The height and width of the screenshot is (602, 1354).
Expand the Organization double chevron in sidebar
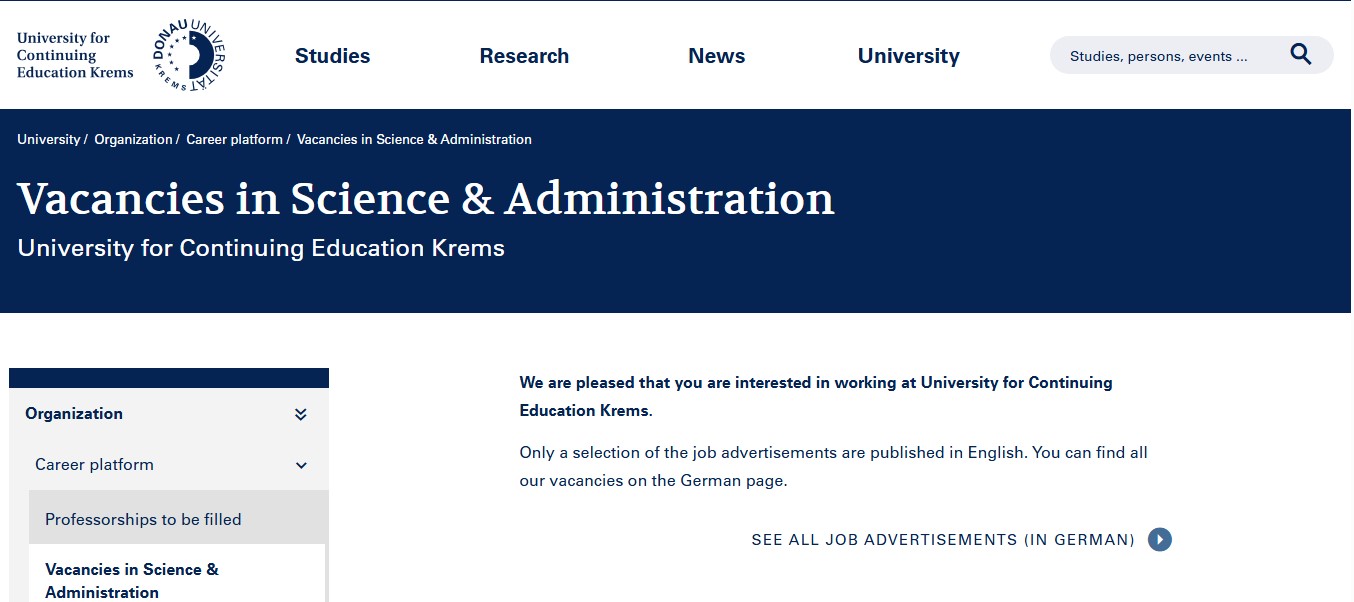(301, 414)
